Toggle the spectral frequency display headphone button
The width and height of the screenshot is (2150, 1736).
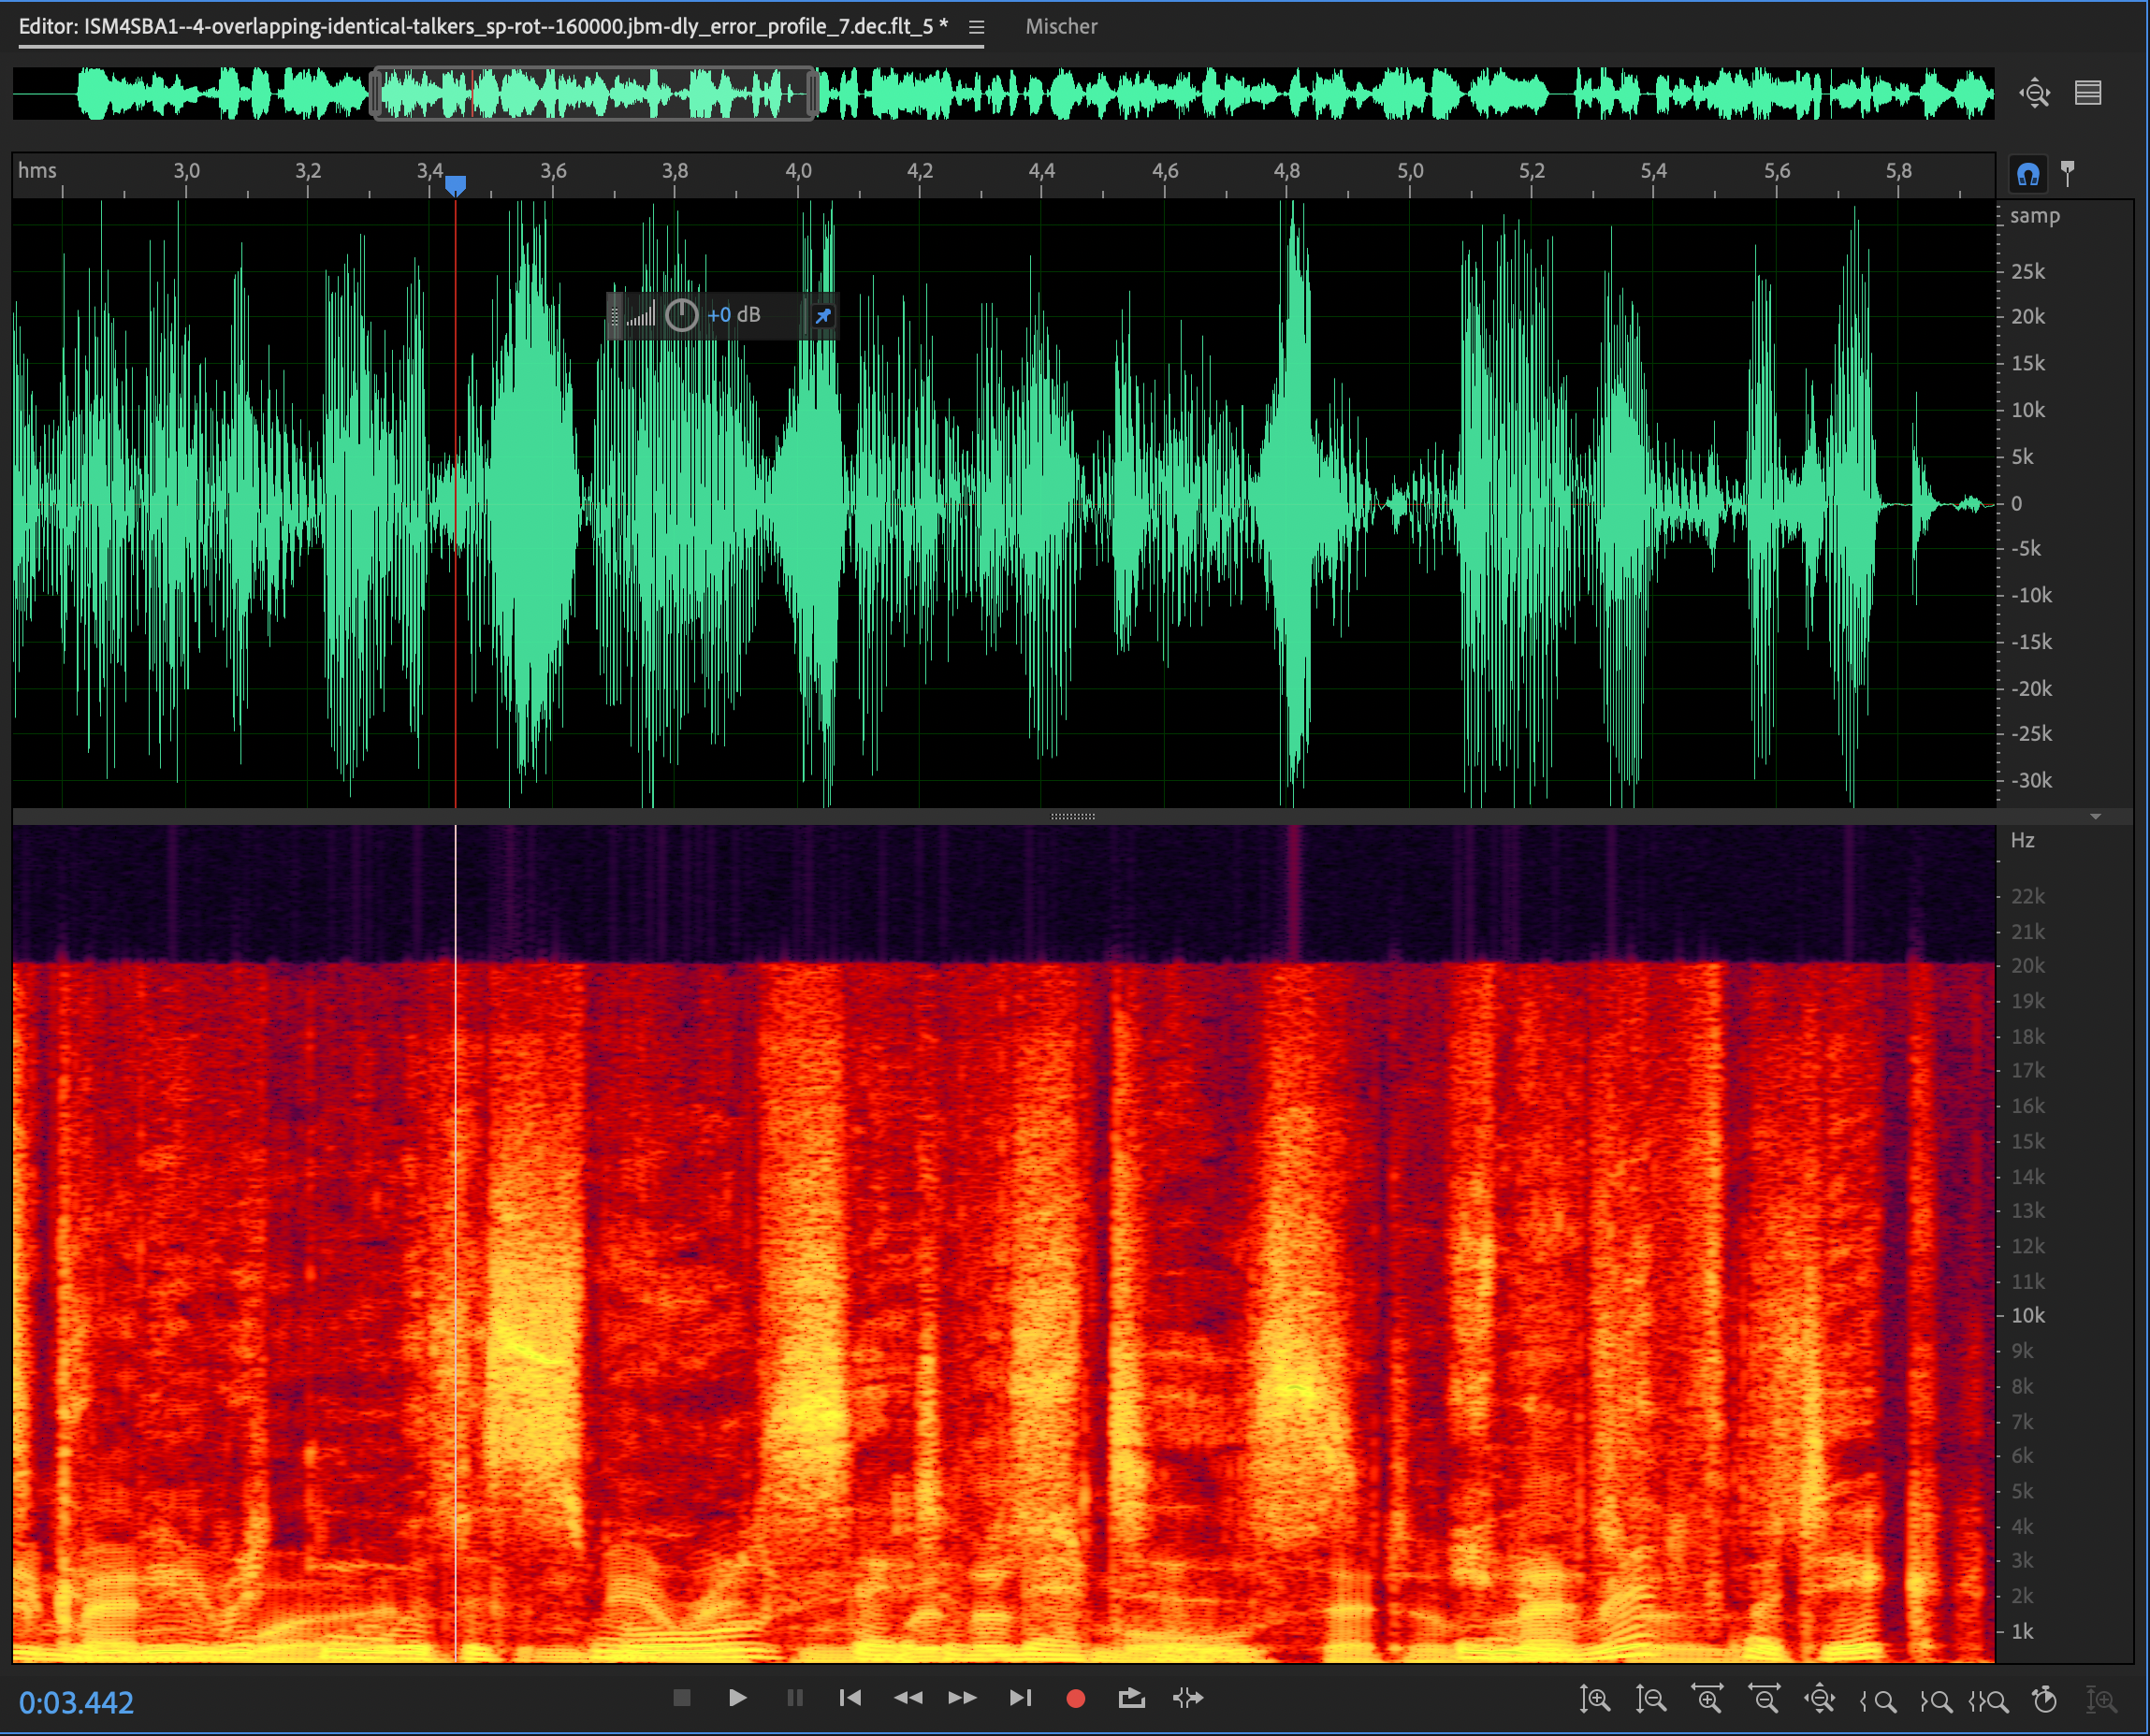[x=2027, y=174]
